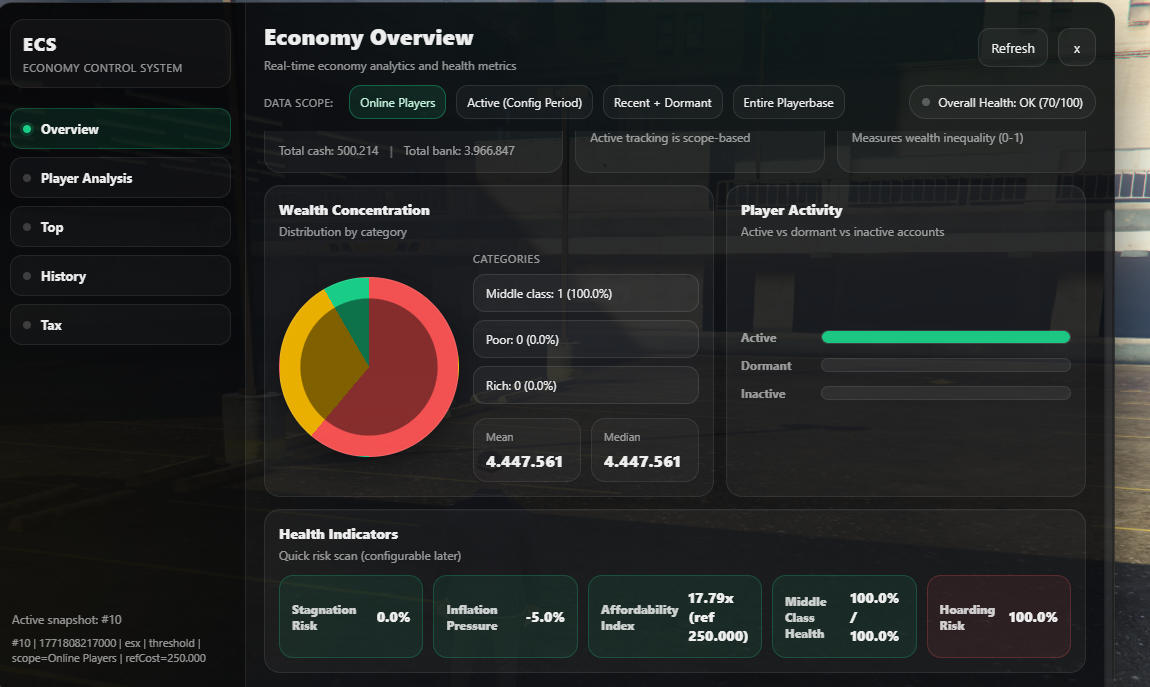Click the Rich: 0 (0.0%) category
The height and width of the screenshot is (687, 1150).
(585, 385)
